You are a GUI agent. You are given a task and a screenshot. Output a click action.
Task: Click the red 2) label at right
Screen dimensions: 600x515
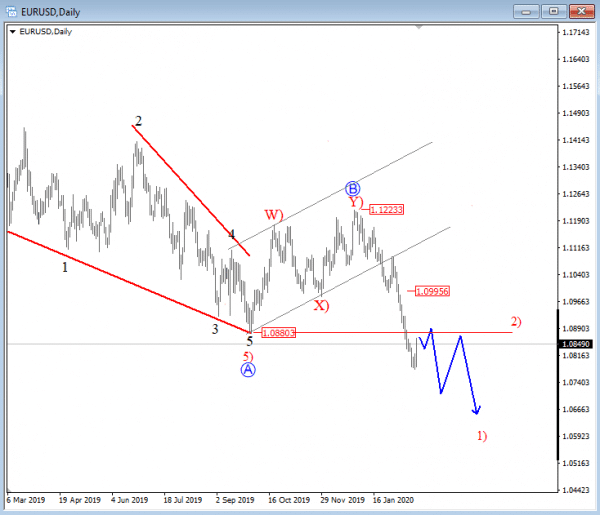click(x=516, y=321)
